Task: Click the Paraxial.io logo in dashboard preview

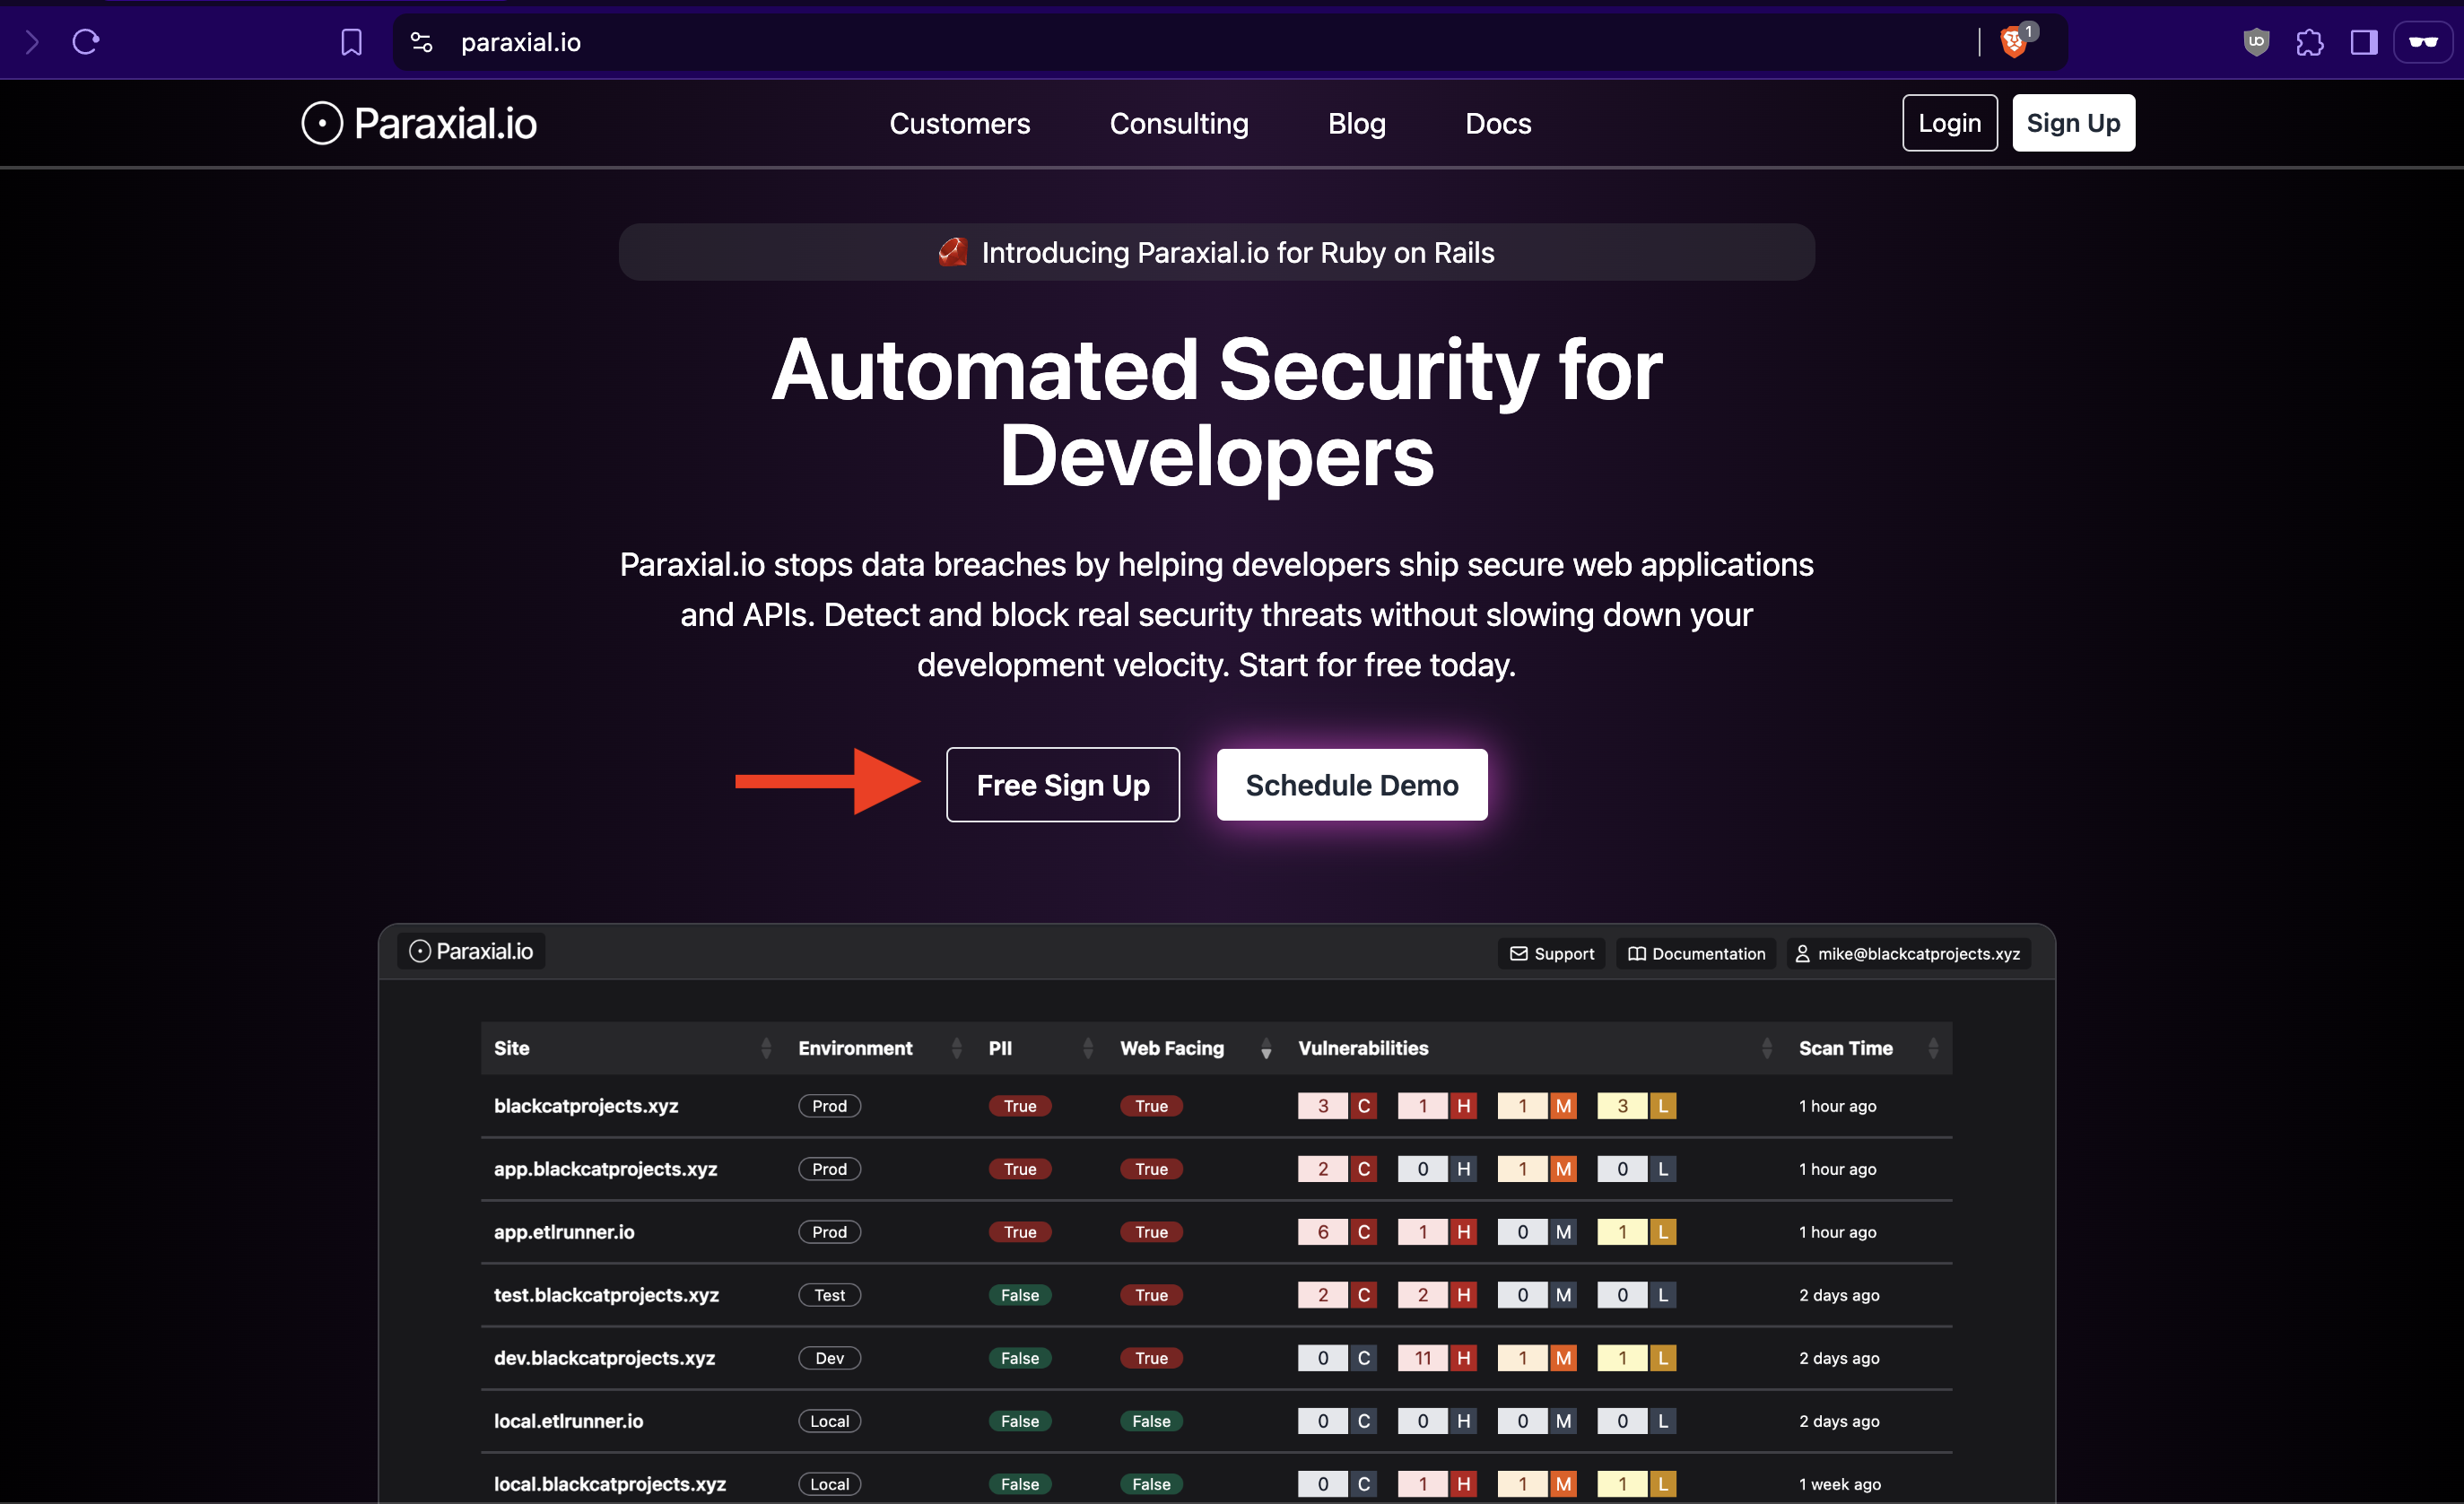Action: (471, 951)
